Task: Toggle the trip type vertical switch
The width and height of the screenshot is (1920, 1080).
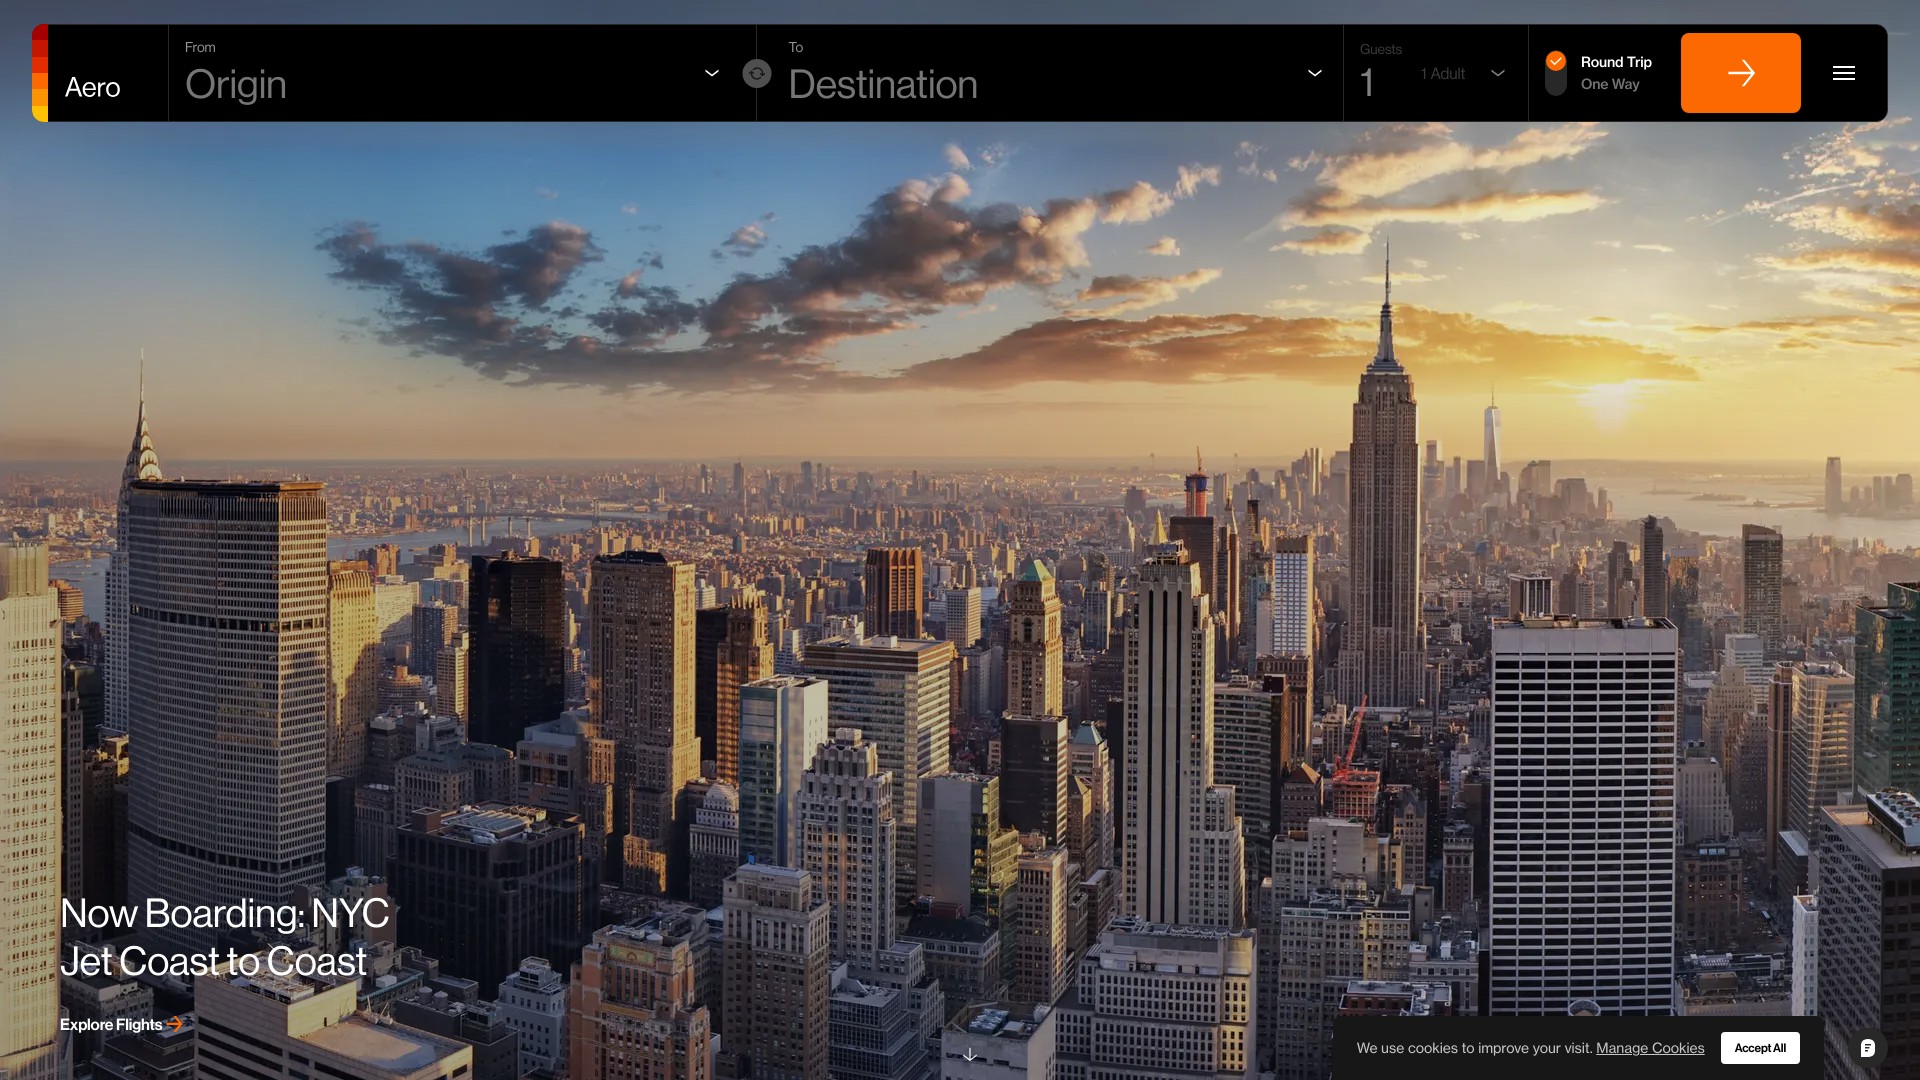Action: click(1555, 73)
